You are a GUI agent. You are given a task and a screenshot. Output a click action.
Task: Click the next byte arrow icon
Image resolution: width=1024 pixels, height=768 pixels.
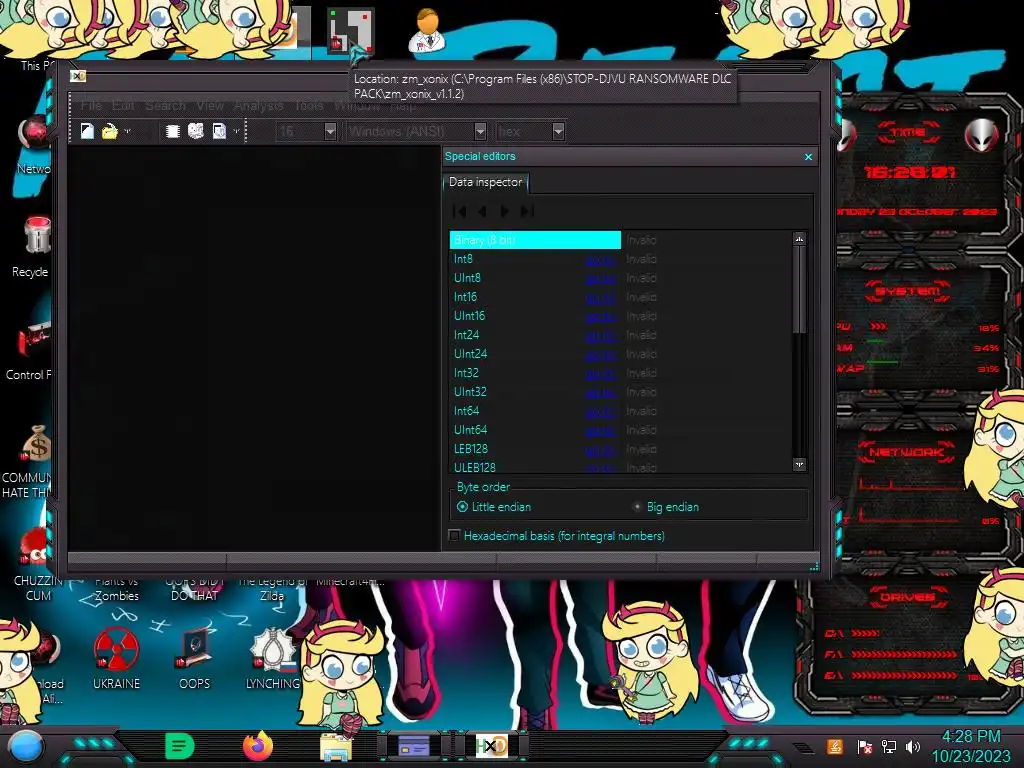click(x=504, y=211)
